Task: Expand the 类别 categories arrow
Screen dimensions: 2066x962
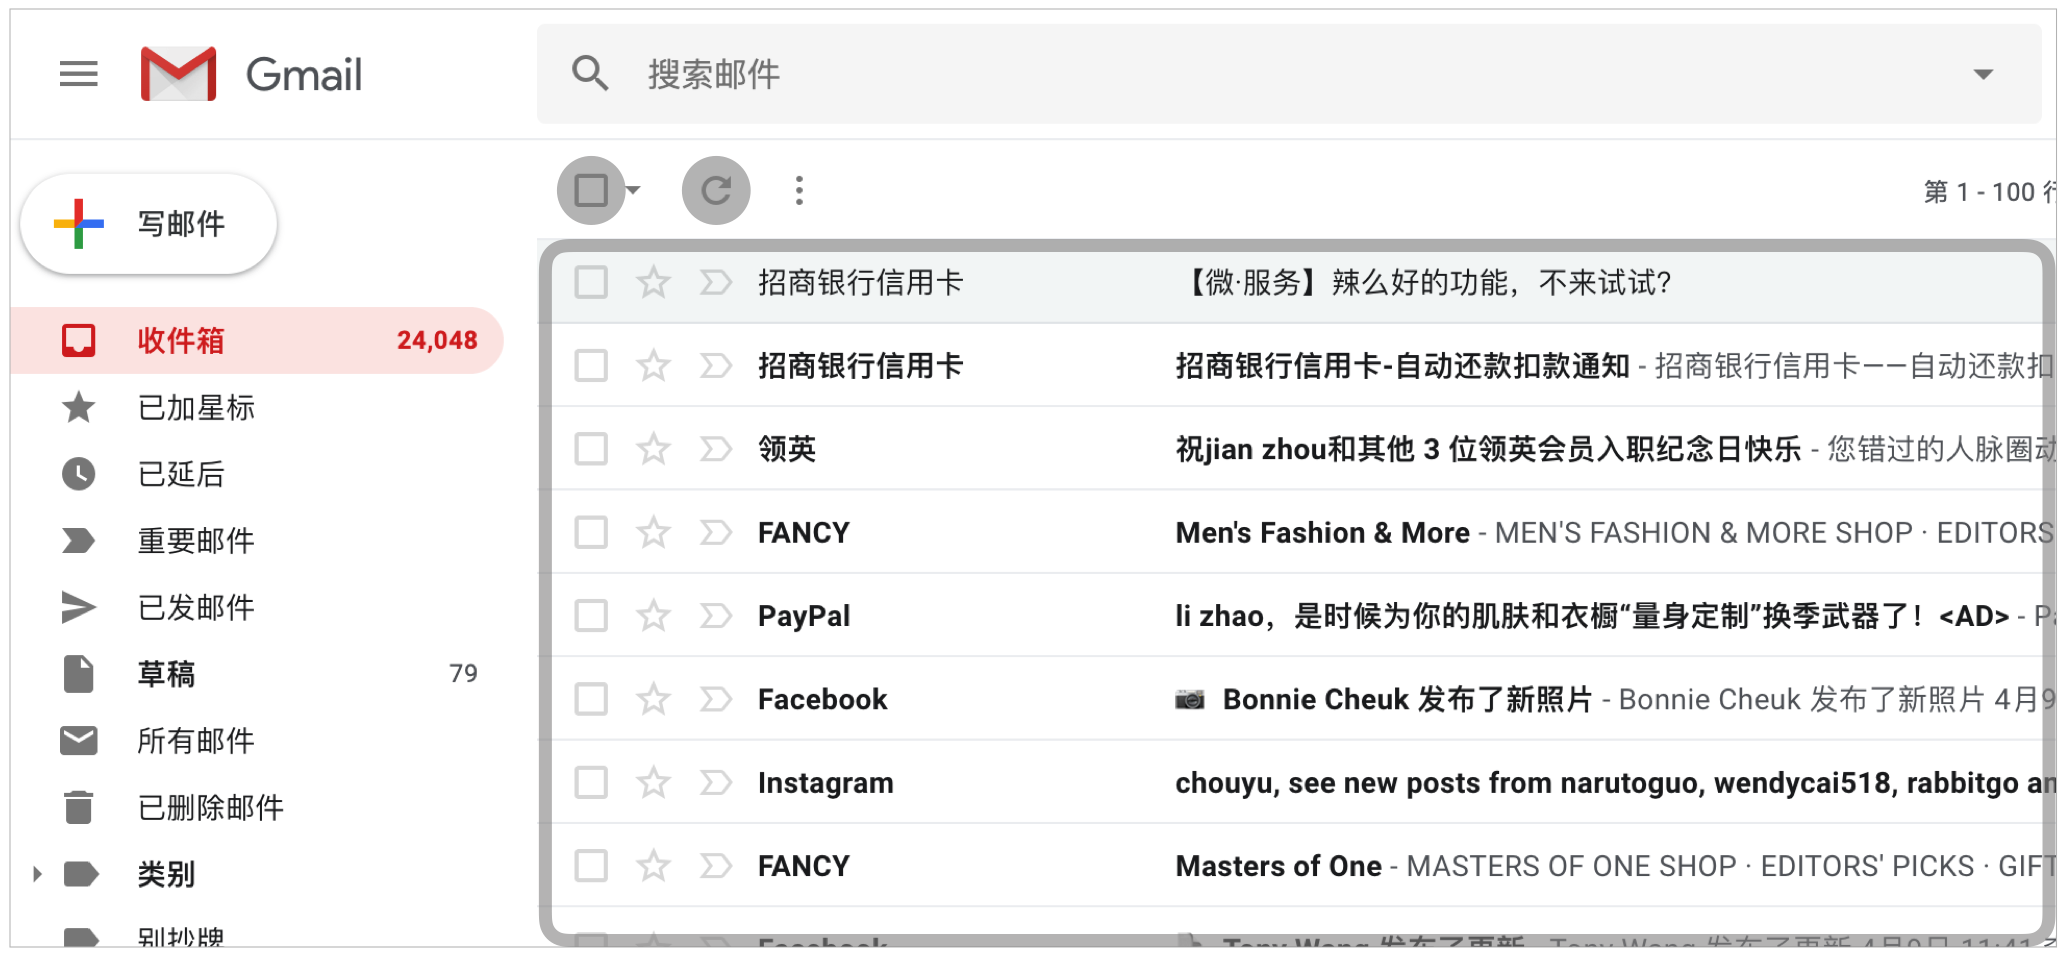Action: click(37, 874)
